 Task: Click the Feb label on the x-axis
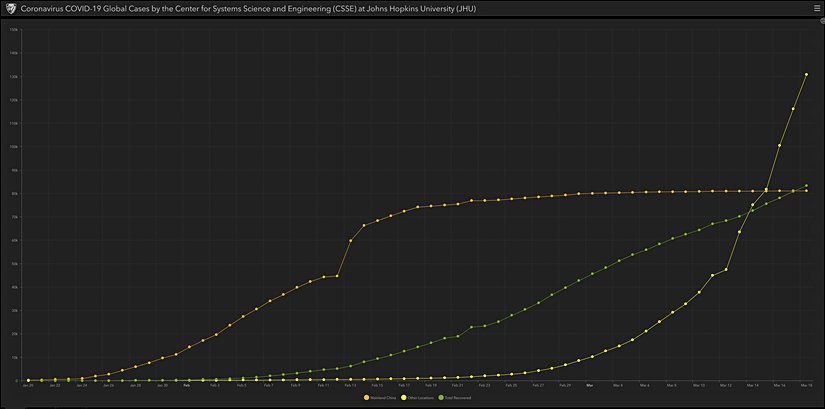188,385
